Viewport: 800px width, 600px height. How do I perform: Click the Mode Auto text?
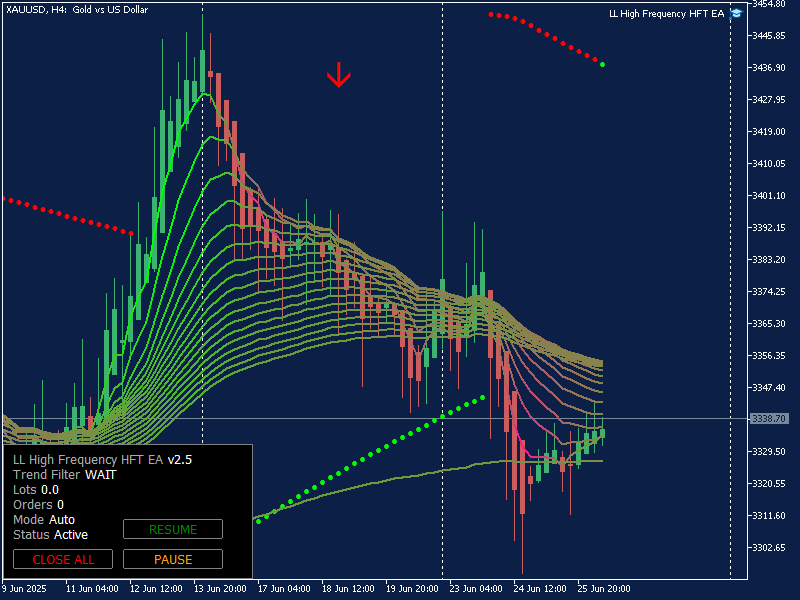[44, 519]
